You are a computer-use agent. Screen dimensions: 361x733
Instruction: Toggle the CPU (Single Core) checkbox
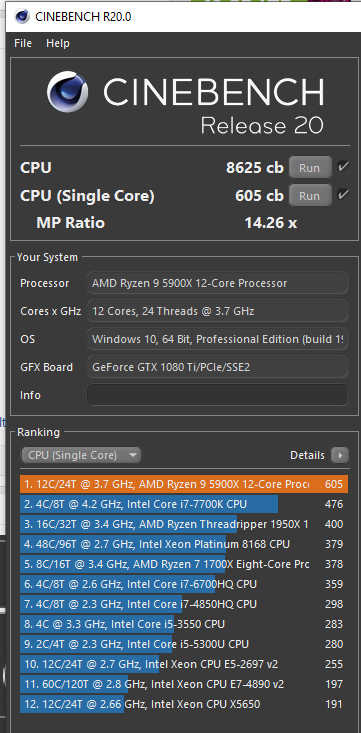tap(343, 195)
